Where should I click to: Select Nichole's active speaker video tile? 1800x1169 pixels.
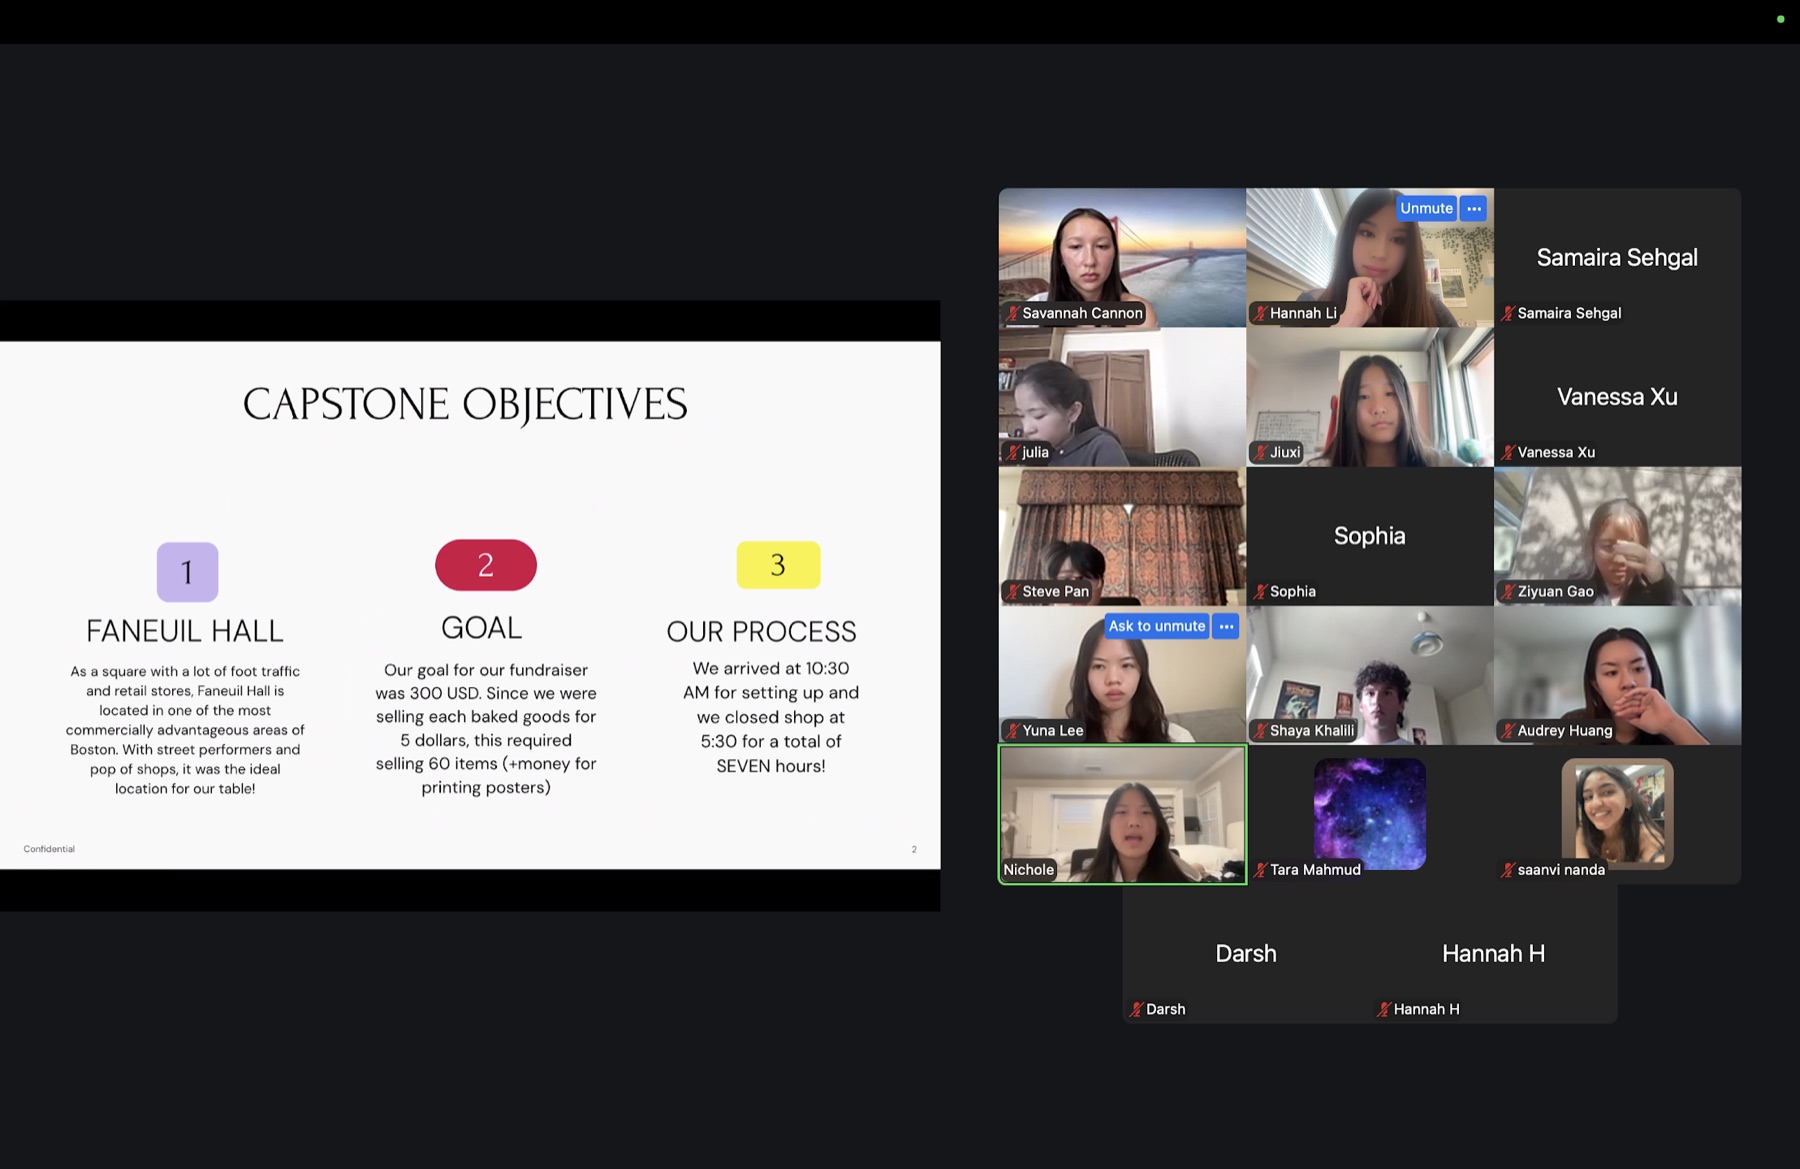click(1122, 814)
